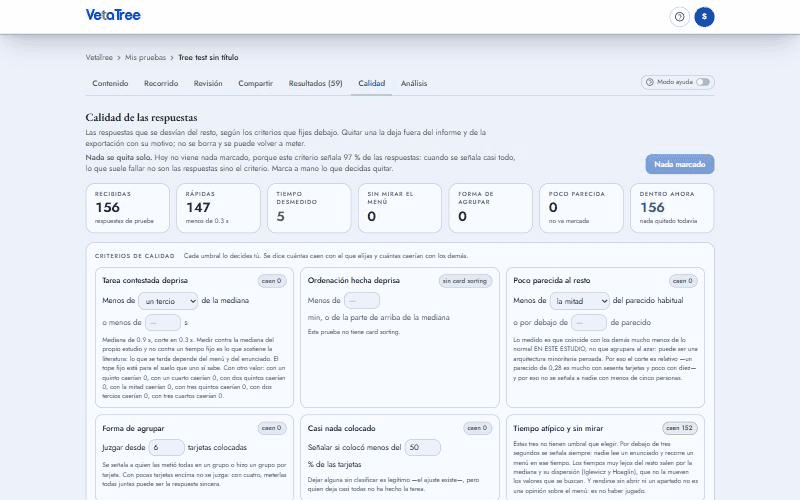Select the Resultados (59) tab
The image size is (800, 500).
pyautogui.click(x=315, y=83)
